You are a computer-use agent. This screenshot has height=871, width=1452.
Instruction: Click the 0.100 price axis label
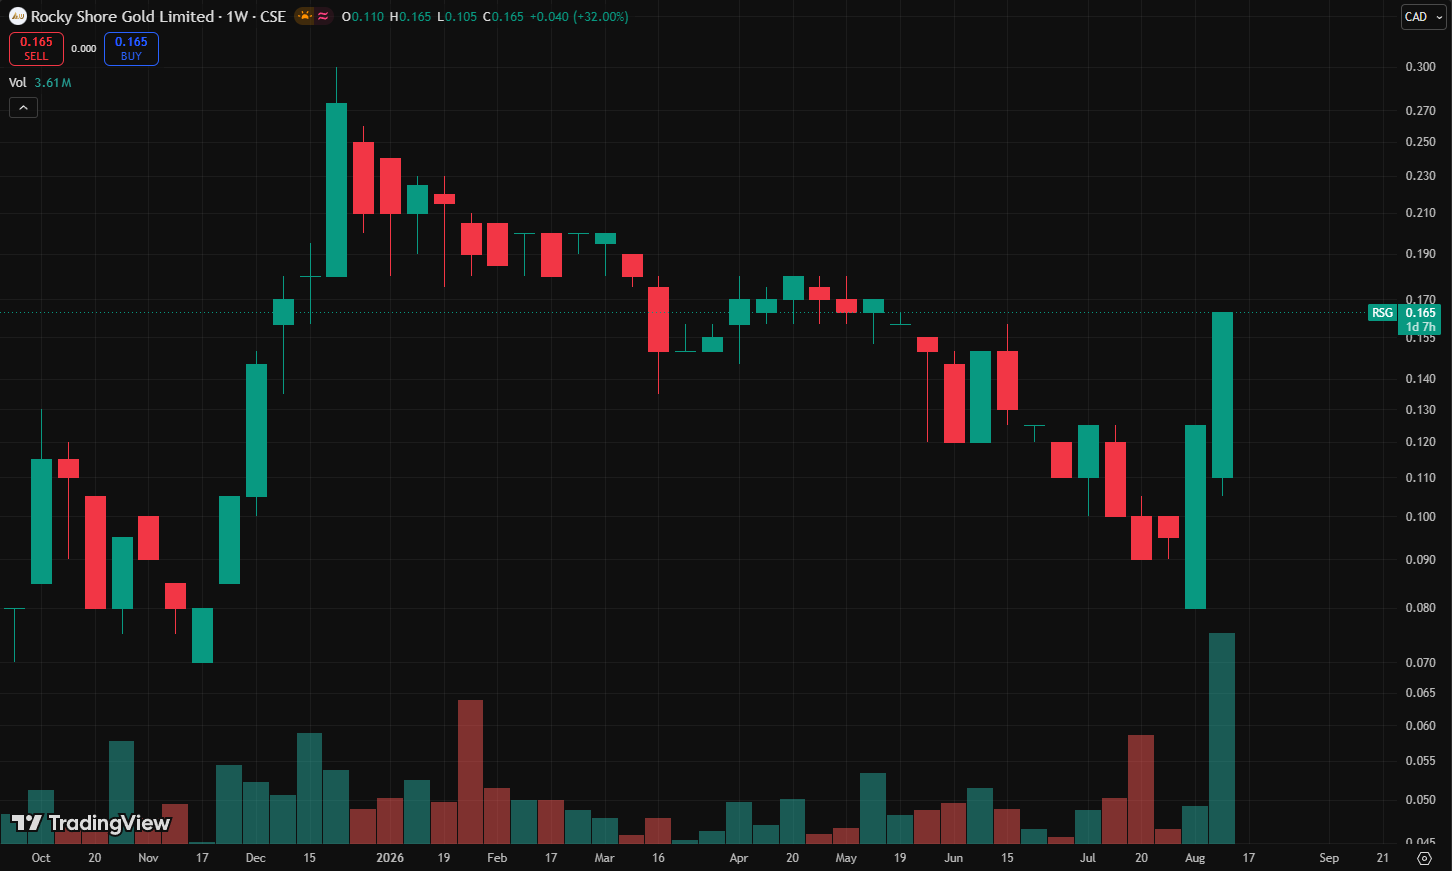[1420, 517]
